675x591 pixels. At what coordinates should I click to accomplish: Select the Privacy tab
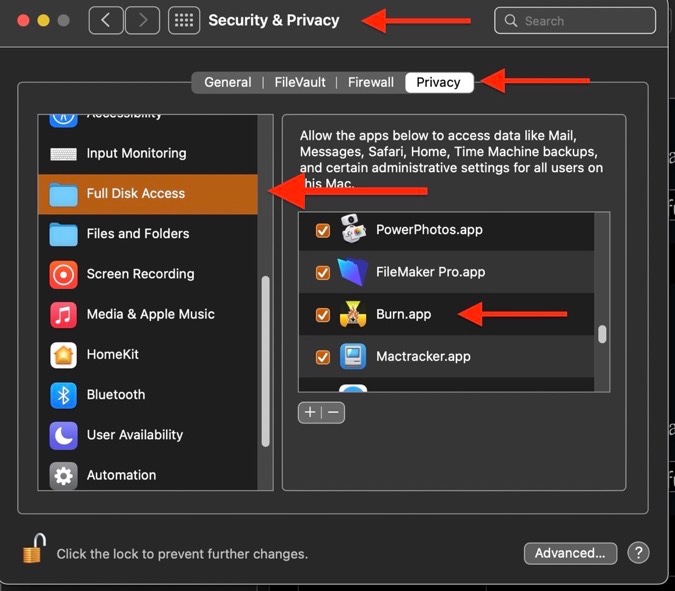(439, 82)
